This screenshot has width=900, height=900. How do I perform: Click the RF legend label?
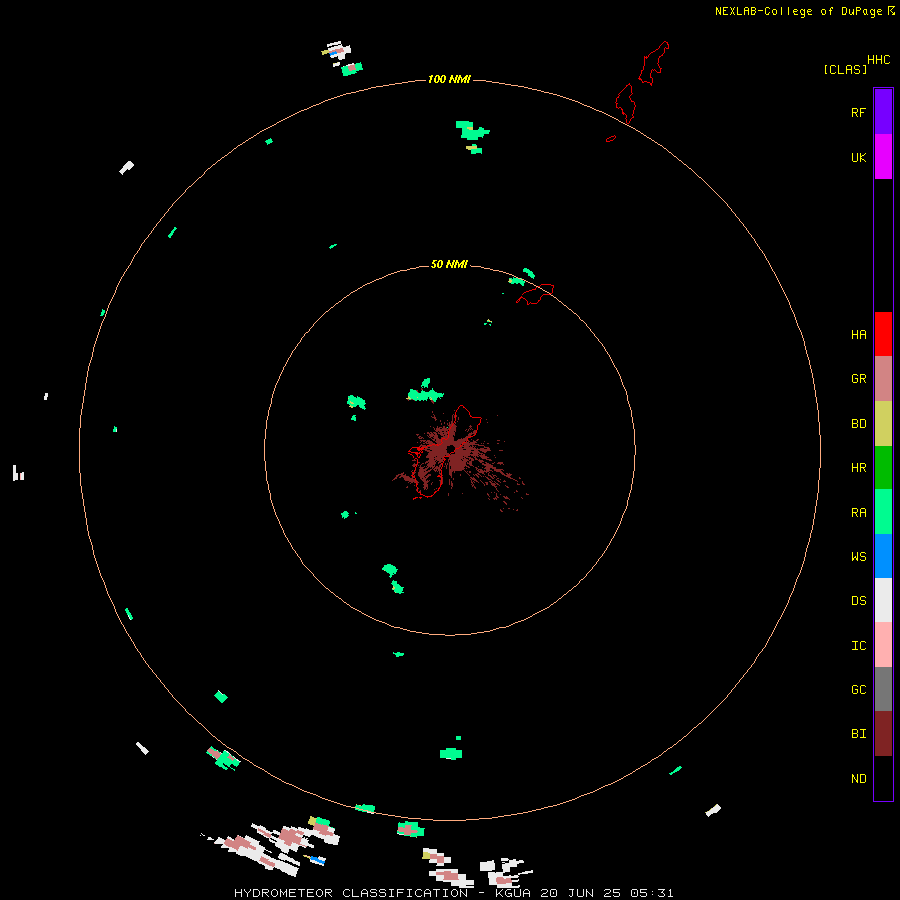[858, 112]
